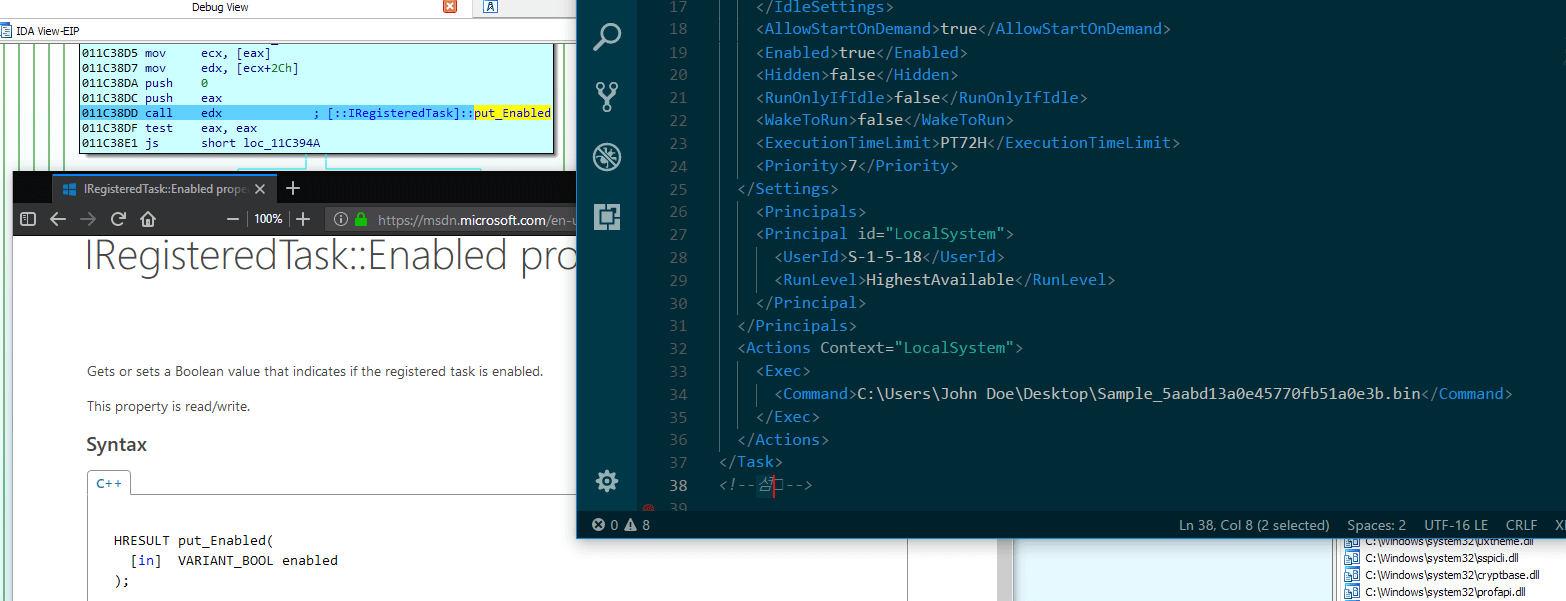
Task: Select sspicli.dll module icon in IDA list
Action: 1352,558
